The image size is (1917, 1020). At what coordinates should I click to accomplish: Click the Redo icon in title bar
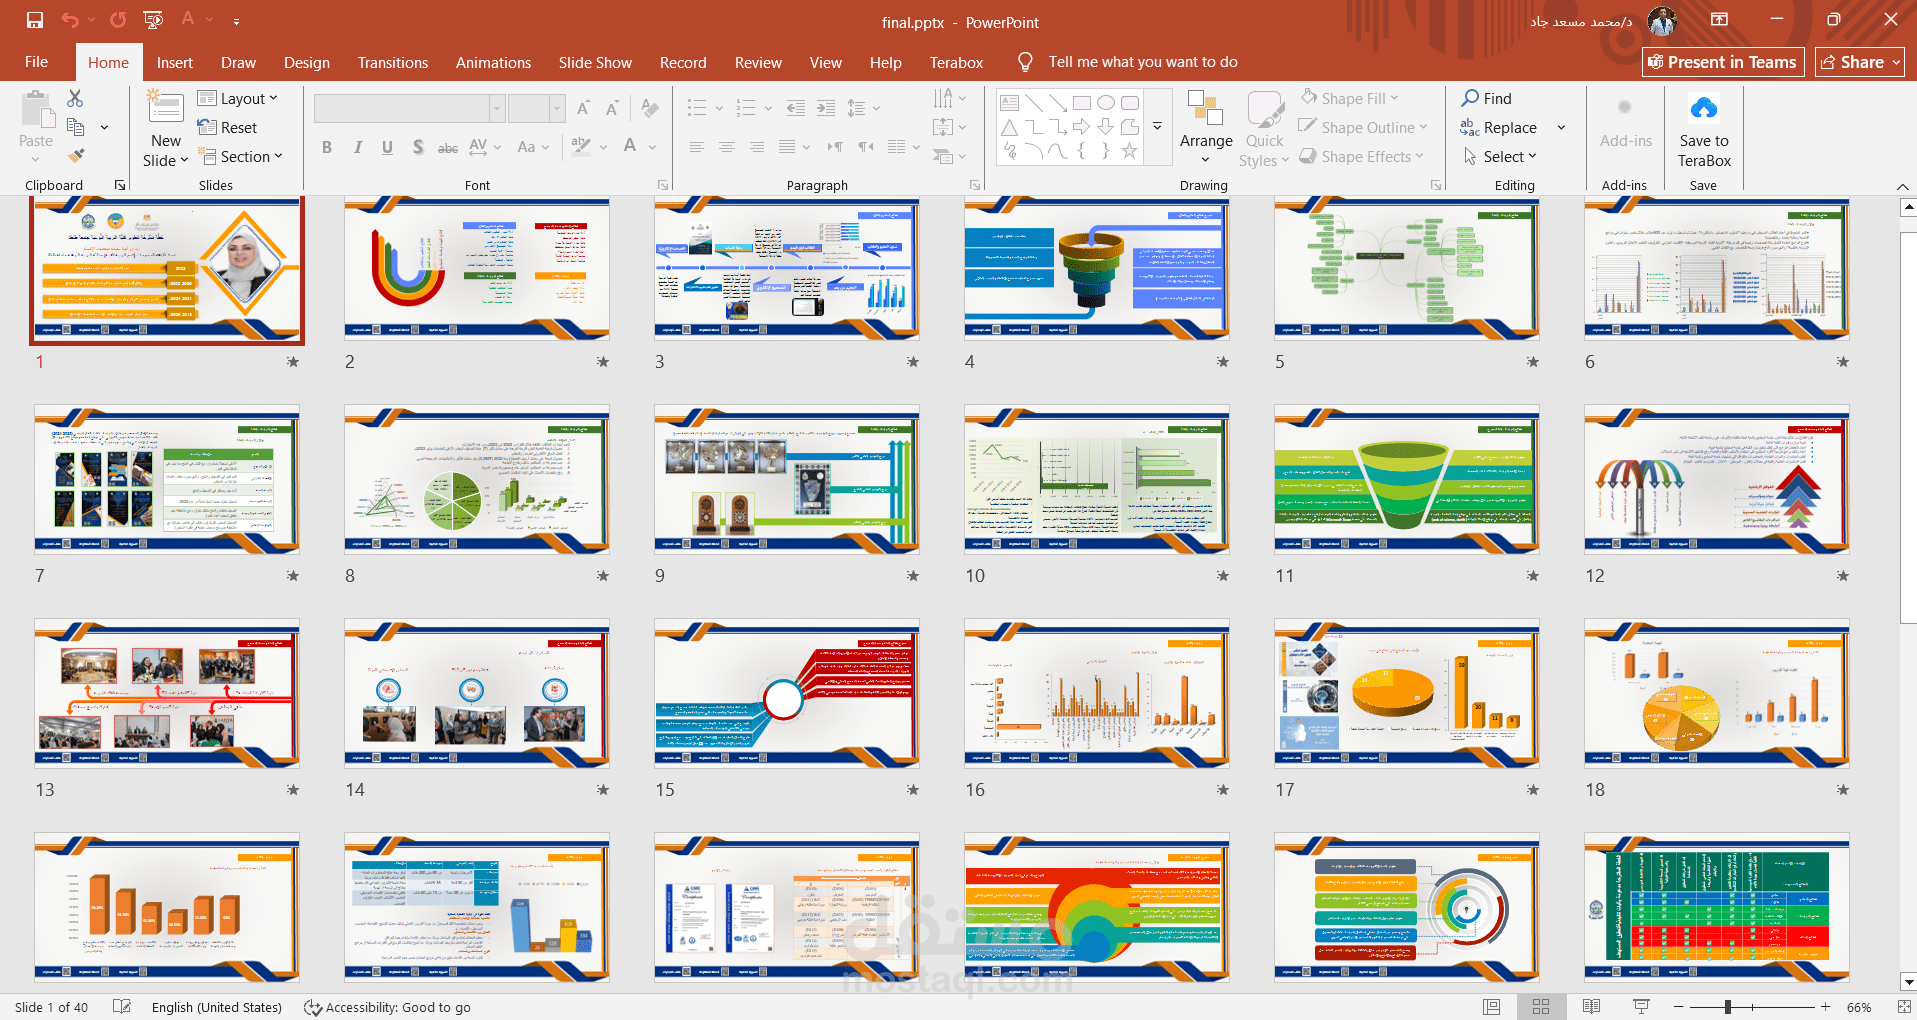tap(118, 20)
